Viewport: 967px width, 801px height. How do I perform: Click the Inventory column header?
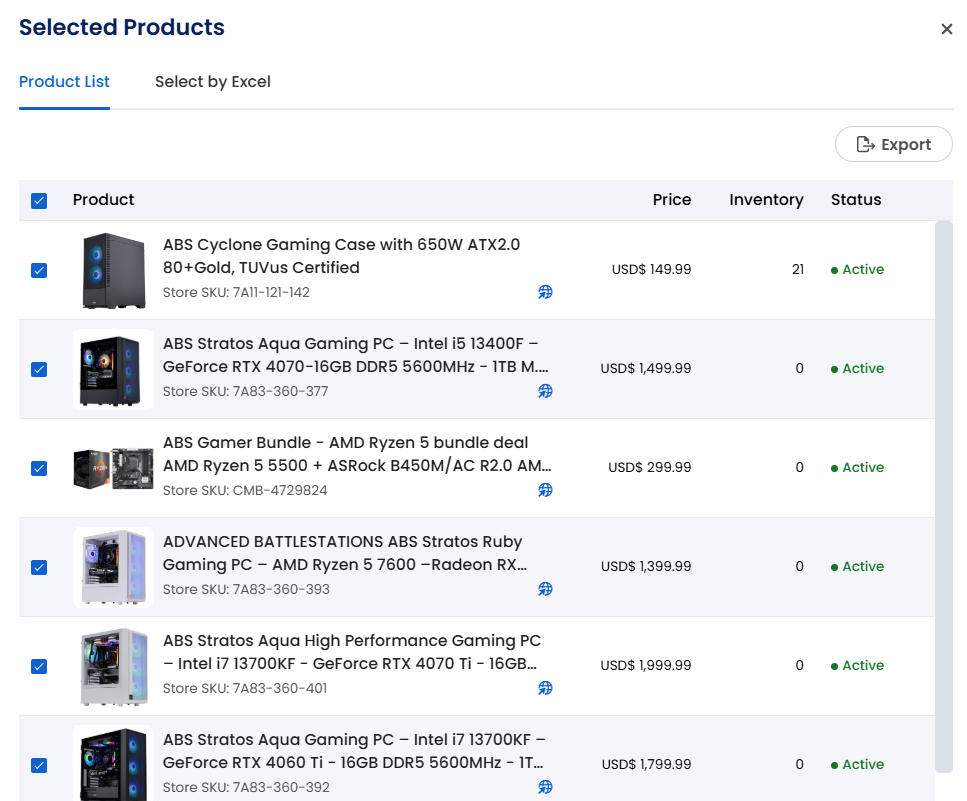pyautogui.click(x=767, y=200)
